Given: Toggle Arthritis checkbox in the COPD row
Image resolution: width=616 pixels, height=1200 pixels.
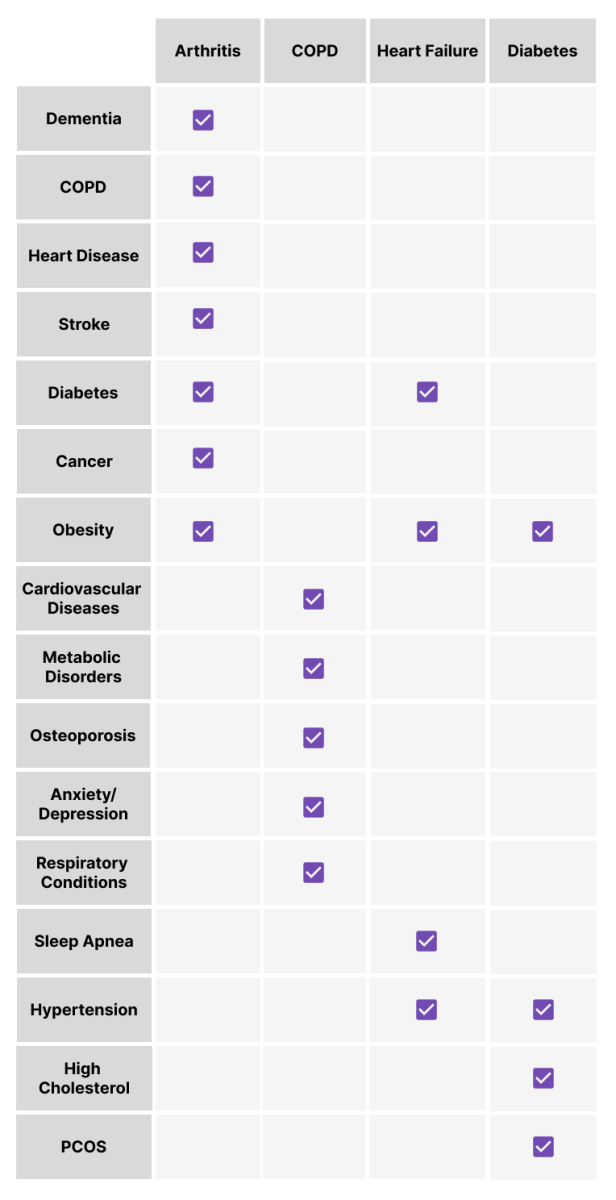Looking at the screenshot, I should click(203, 186).
